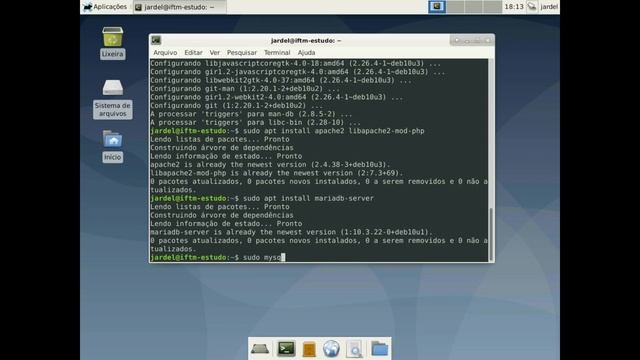Switch to the first active workspace

pyautogui.click(x=437, y=7)
